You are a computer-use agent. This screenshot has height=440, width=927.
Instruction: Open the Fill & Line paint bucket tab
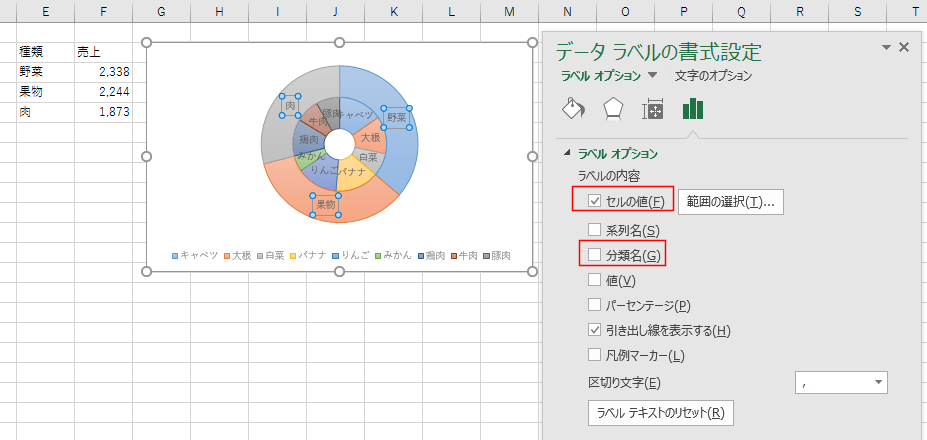[x=574, y=108]
